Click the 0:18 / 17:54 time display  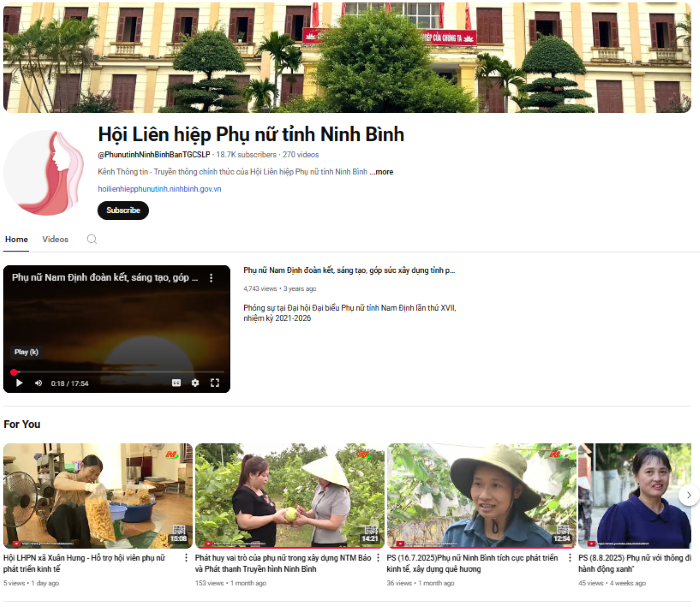pos(70,383)
